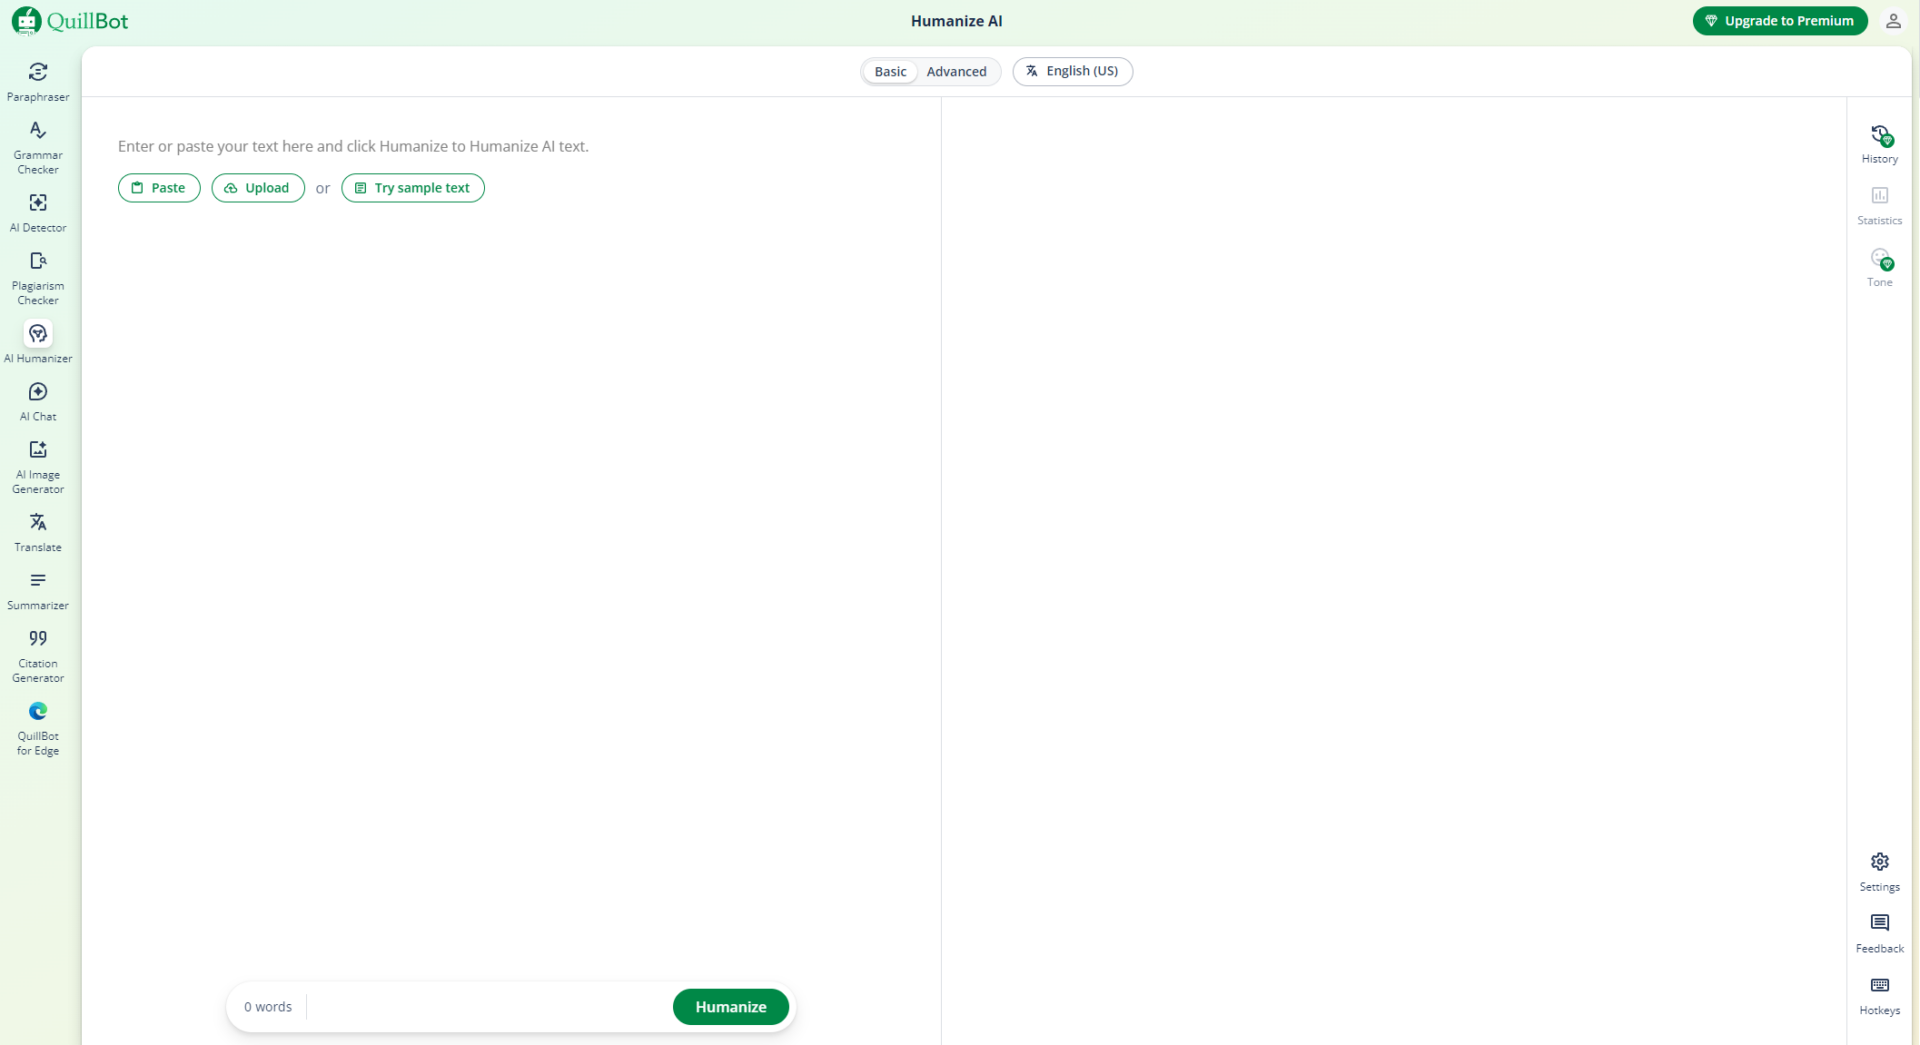Open the AI Detector tool

pyautogui.click(x=38, y=212)
